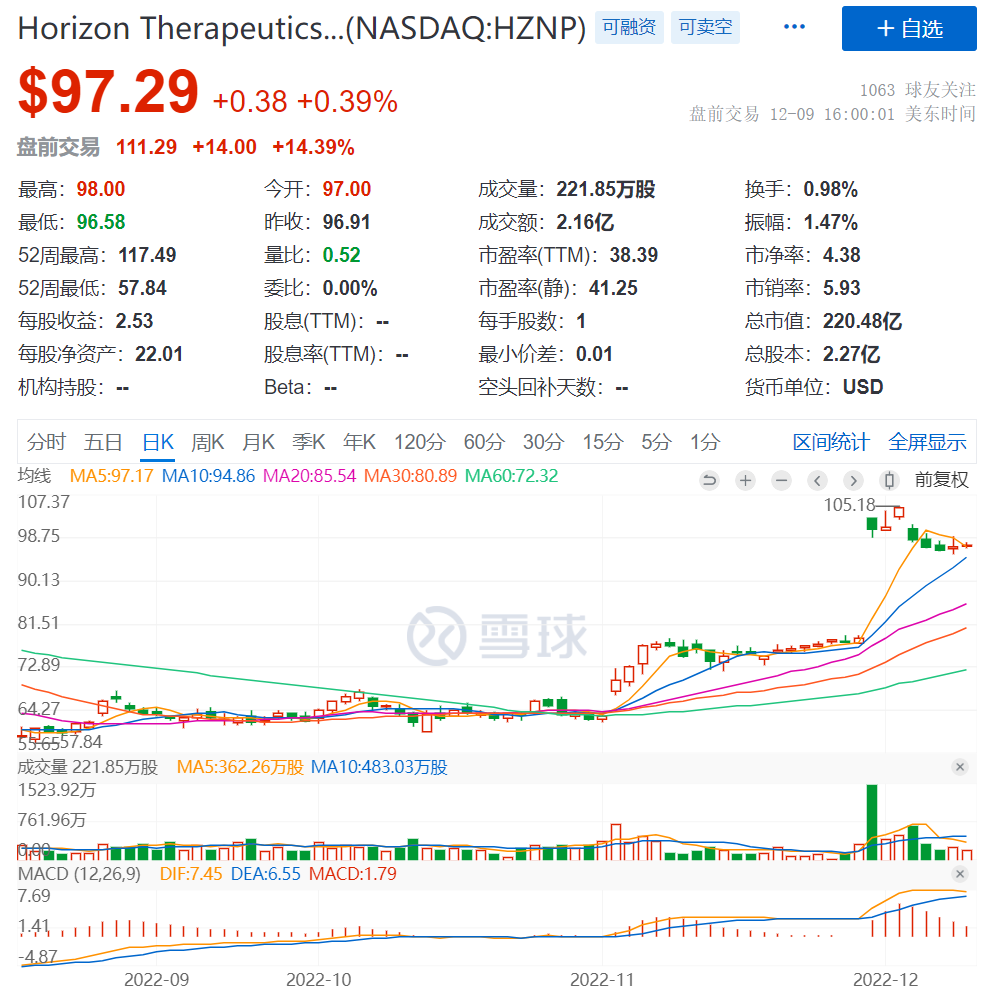Image resolution: width=1000 pixels, height=998 pixels.
Task: Click the 盘前交易 price 111.29
Action: point(146,147)
